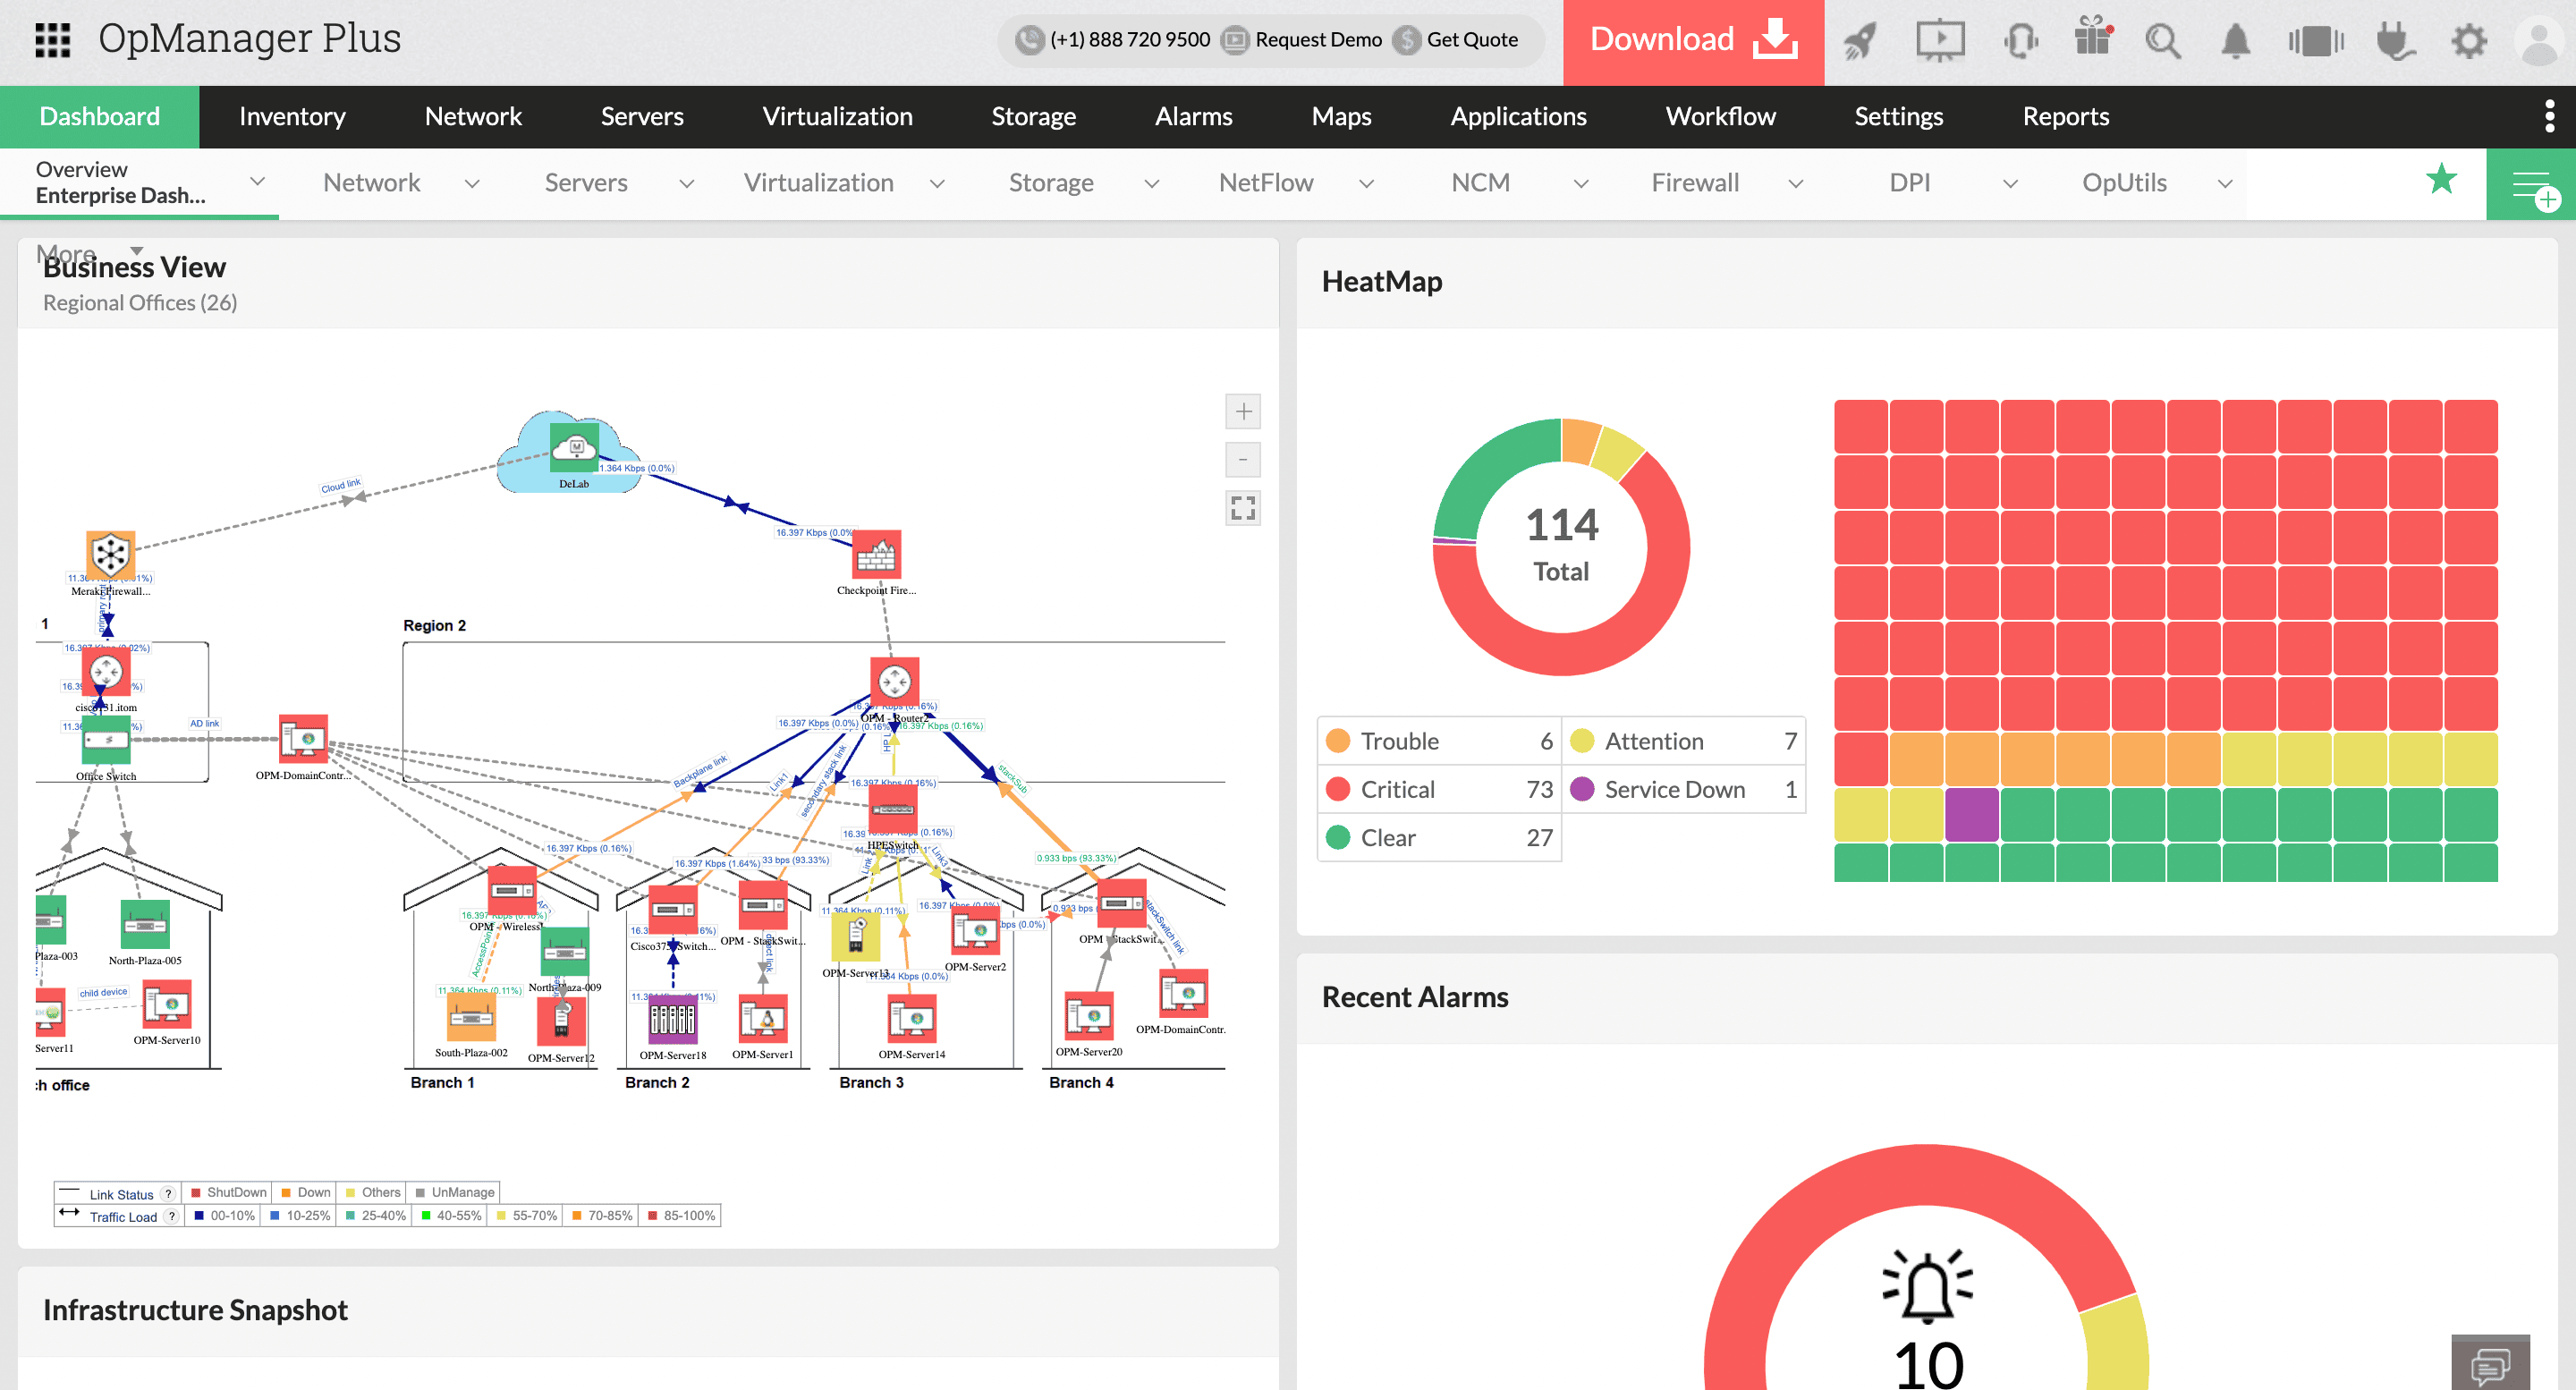Image resolution: width=2576 pixels, height=1390 pixels.
Task: Expand the Virtualization sub-tab dropdown arrow
Action: [937, 183]
